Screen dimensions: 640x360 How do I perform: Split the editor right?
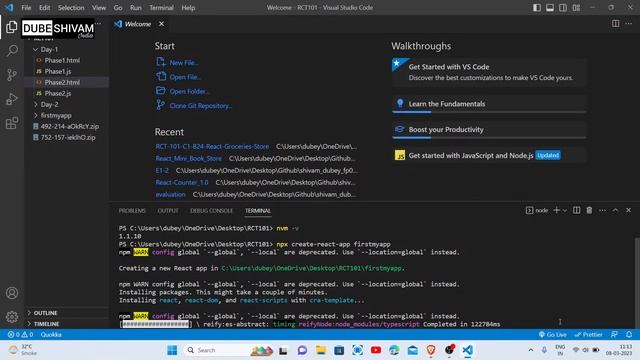616,24
